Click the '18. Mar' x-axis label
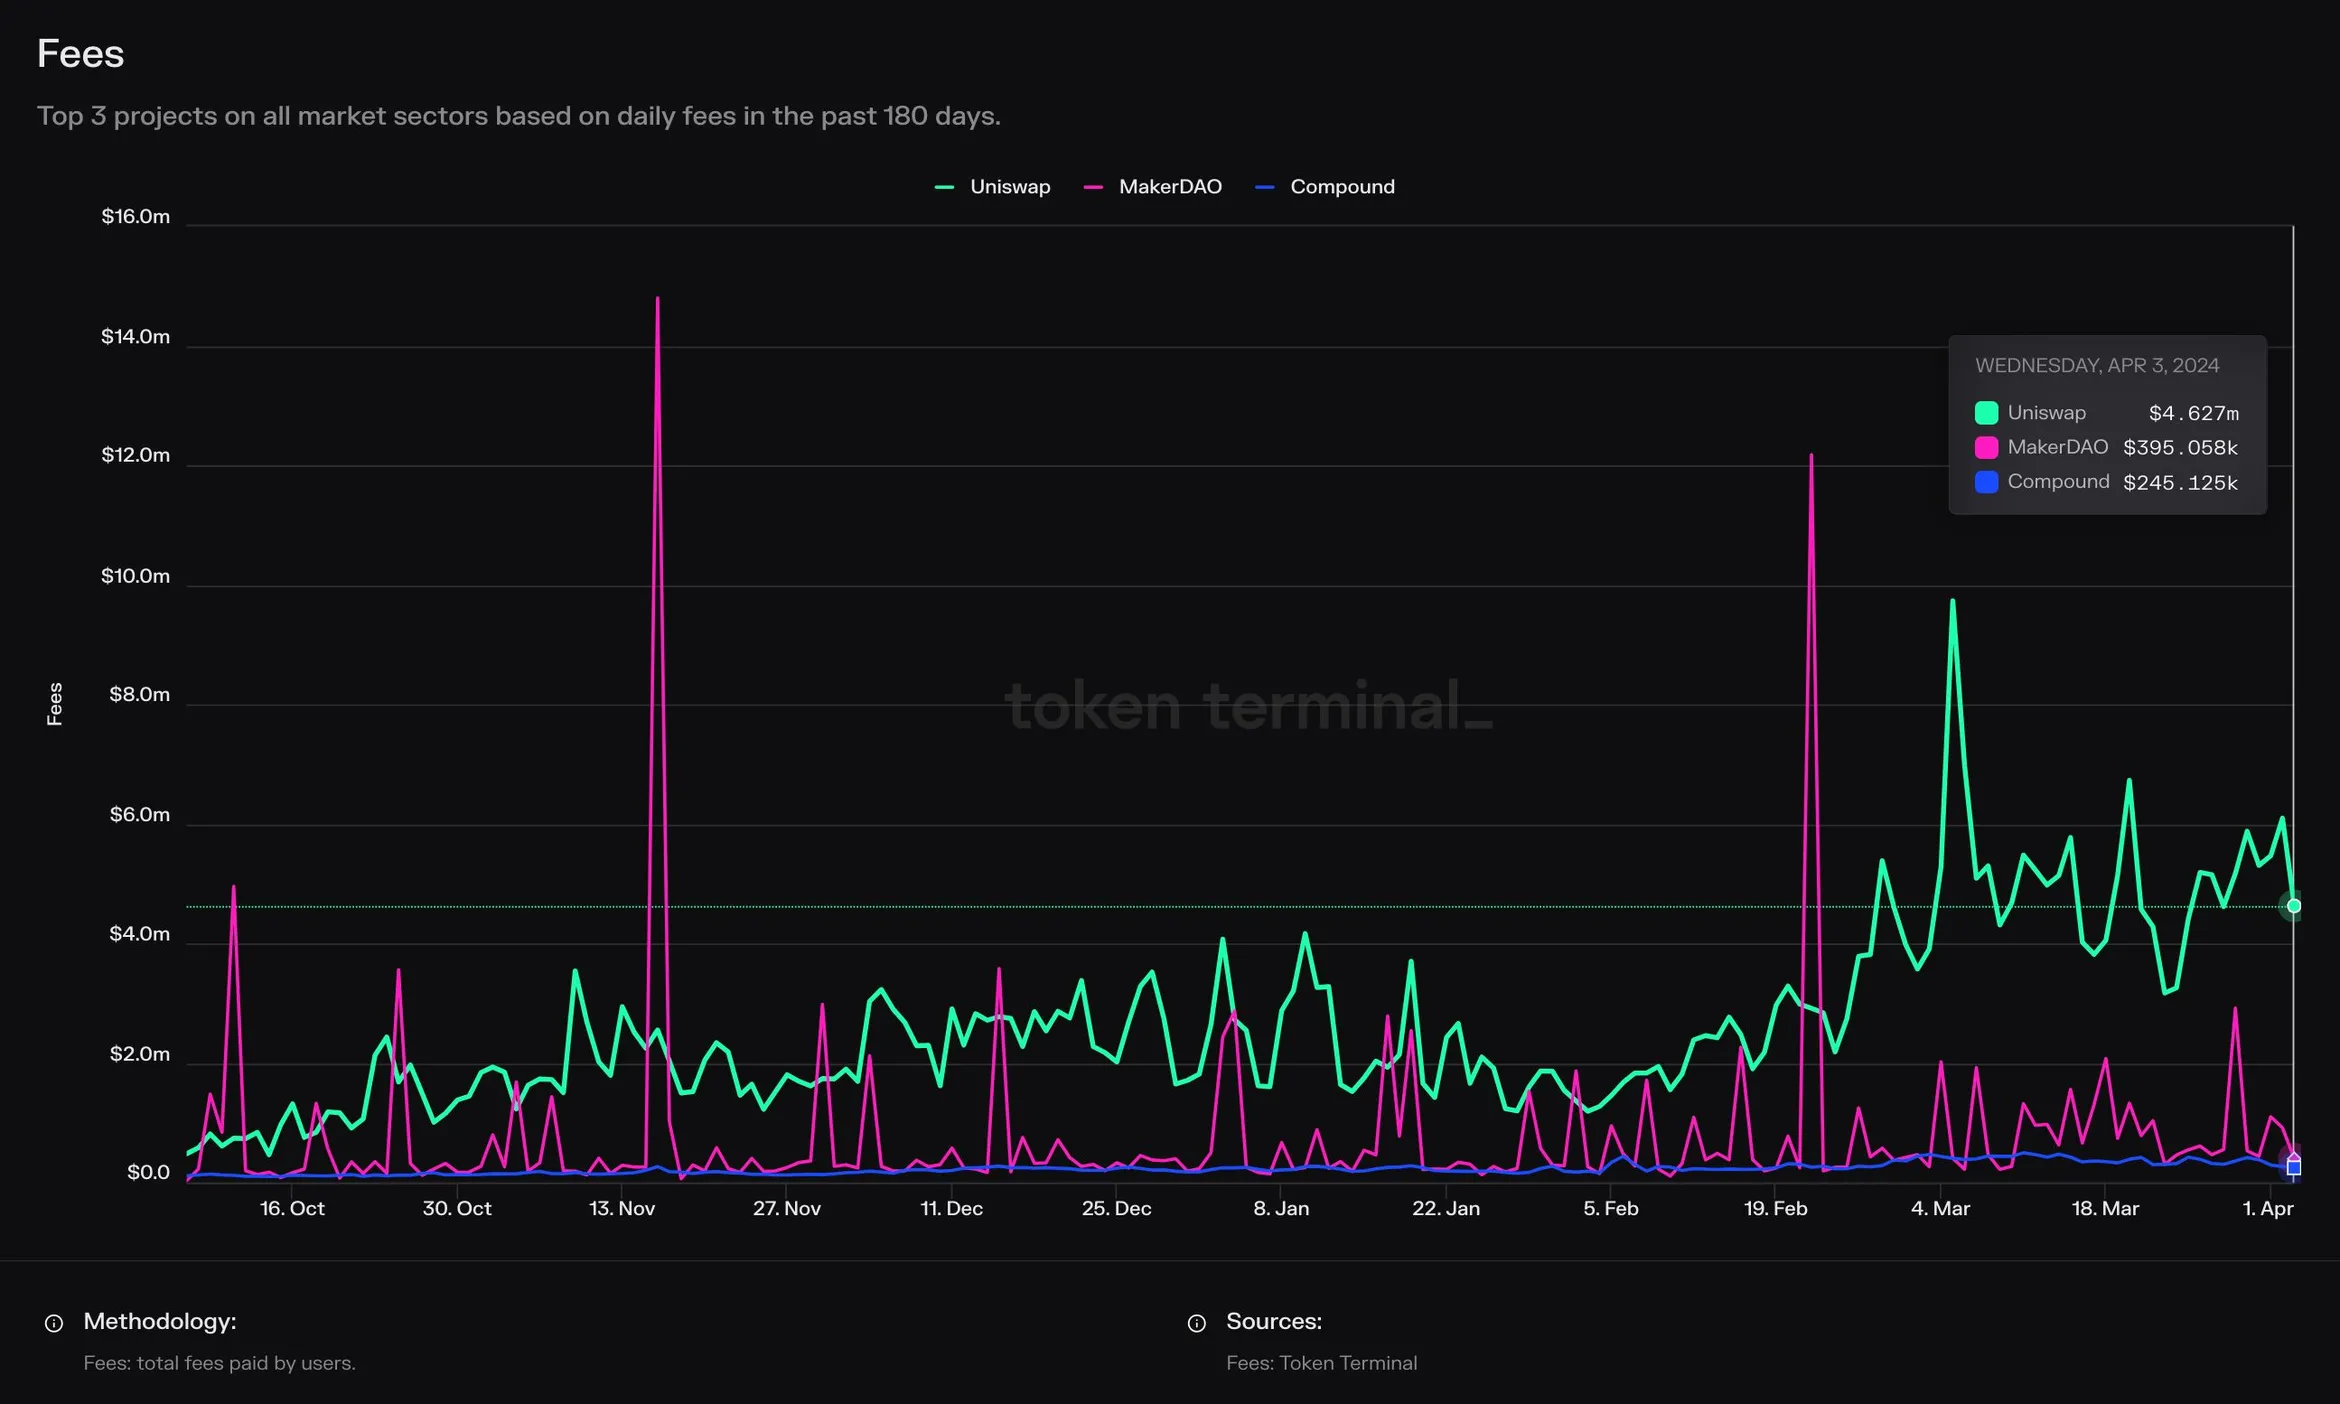This screenshot has height=1404, width=2340. pyautogui.click(x=2105, y=1208)
